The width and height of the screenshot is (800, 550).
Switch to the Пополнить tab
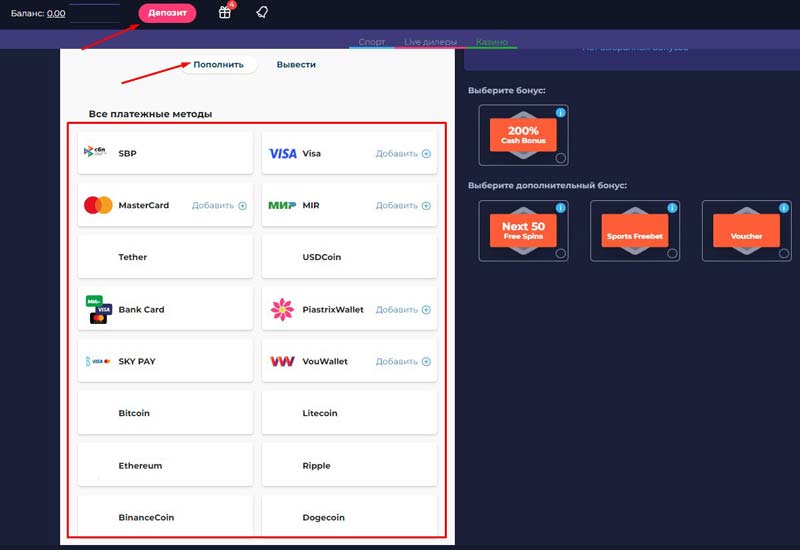(218, 64)
